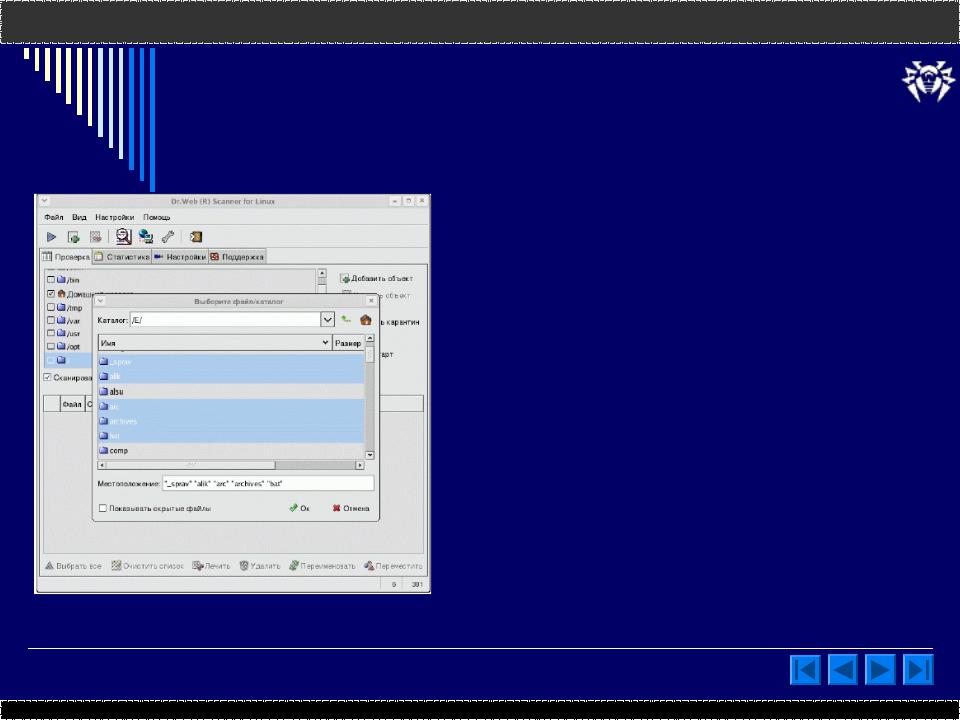Start scan with the blue play icon
The image size is (960, 720).
(51, 237)
